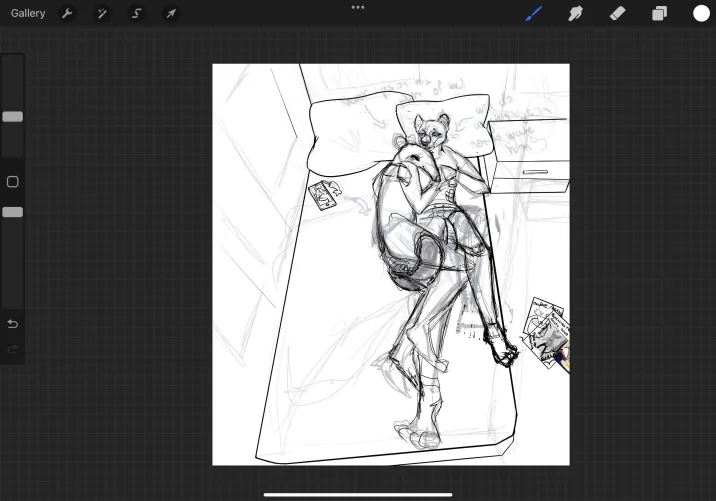Tap the Redo arrow in the sidebar

pos(13,349)
